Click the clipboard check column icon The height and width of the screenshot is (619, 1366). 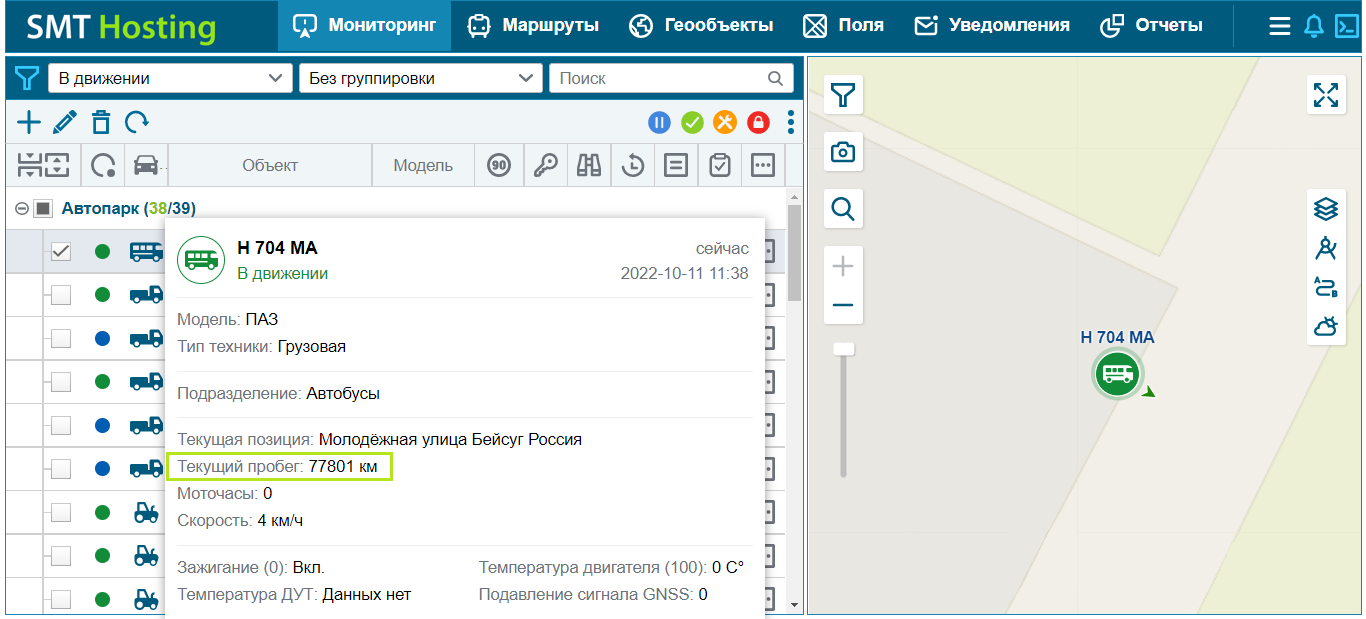(x=720, y=165)
